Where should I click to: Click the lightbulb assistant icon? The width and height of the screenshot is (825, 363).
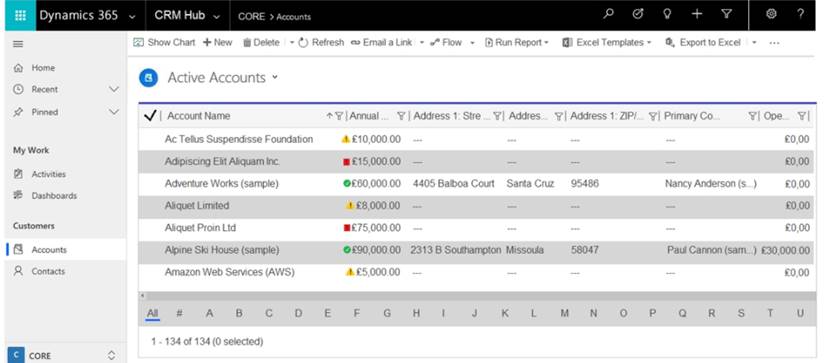pos(667,15)
